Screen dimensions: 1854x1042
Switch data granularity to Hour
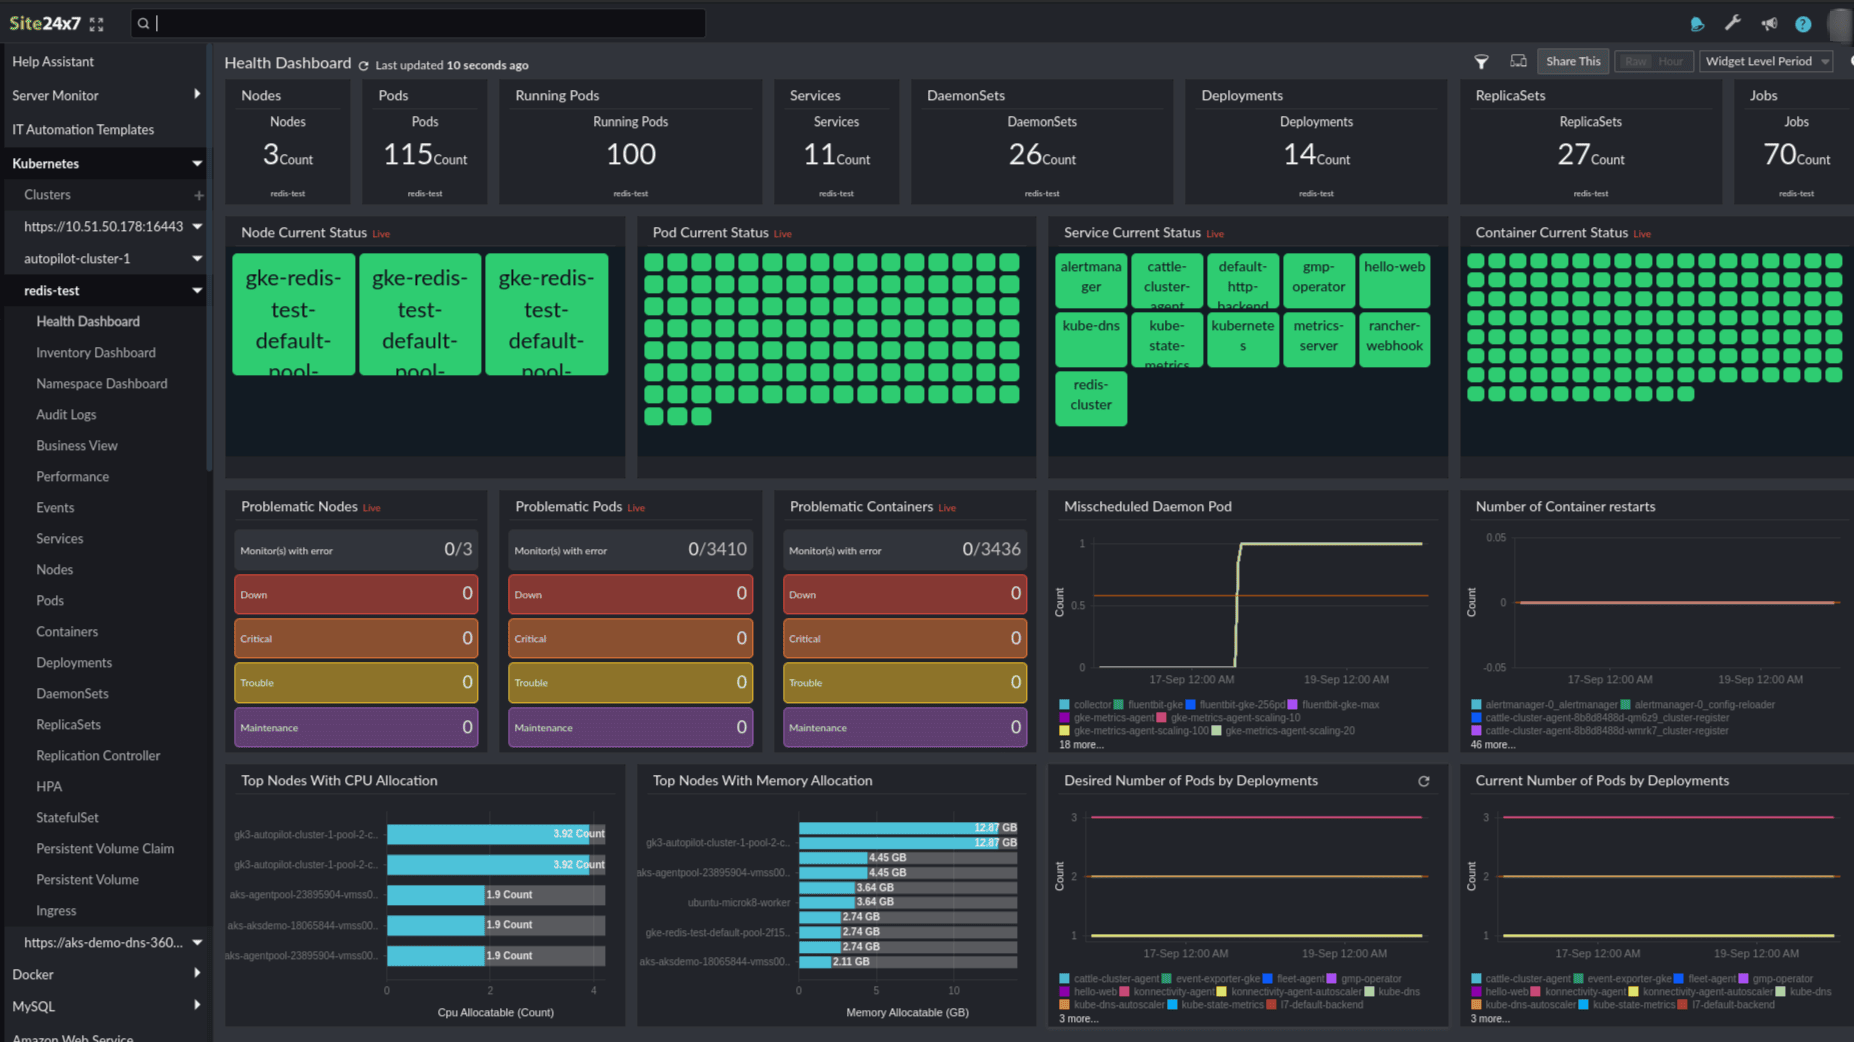coord(1671,62)
